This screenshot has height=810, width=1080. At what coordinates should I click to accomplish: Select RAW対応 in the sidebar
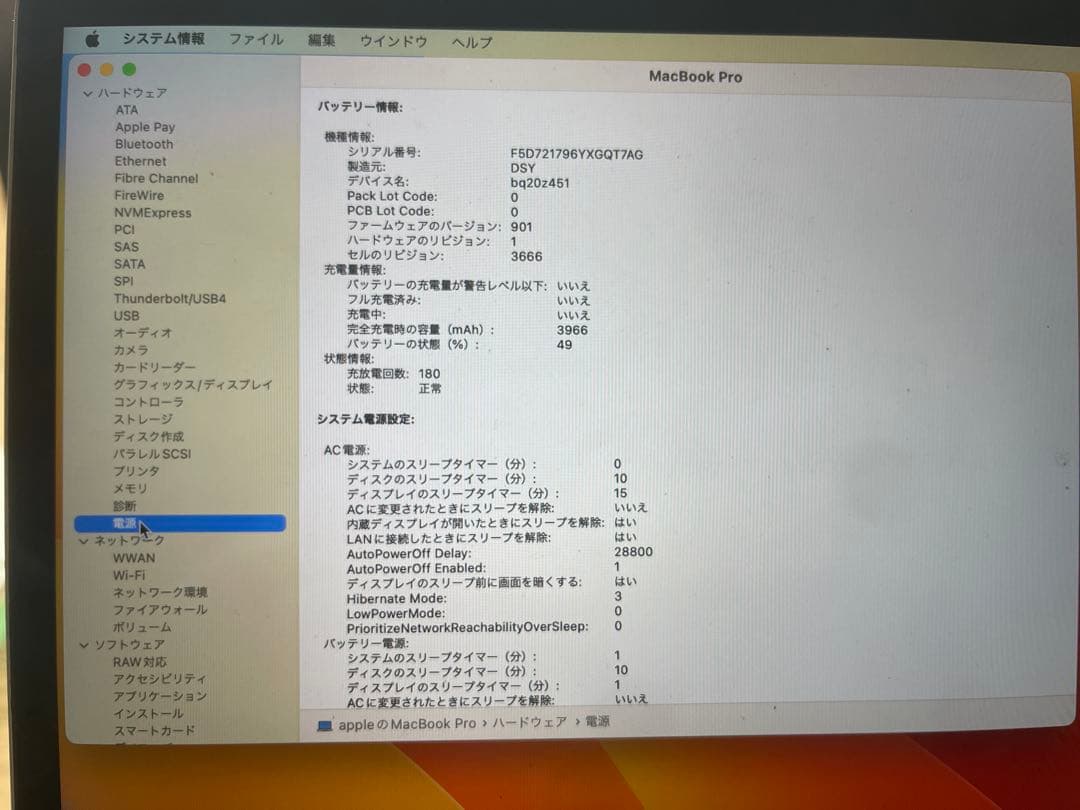point(140,663)
